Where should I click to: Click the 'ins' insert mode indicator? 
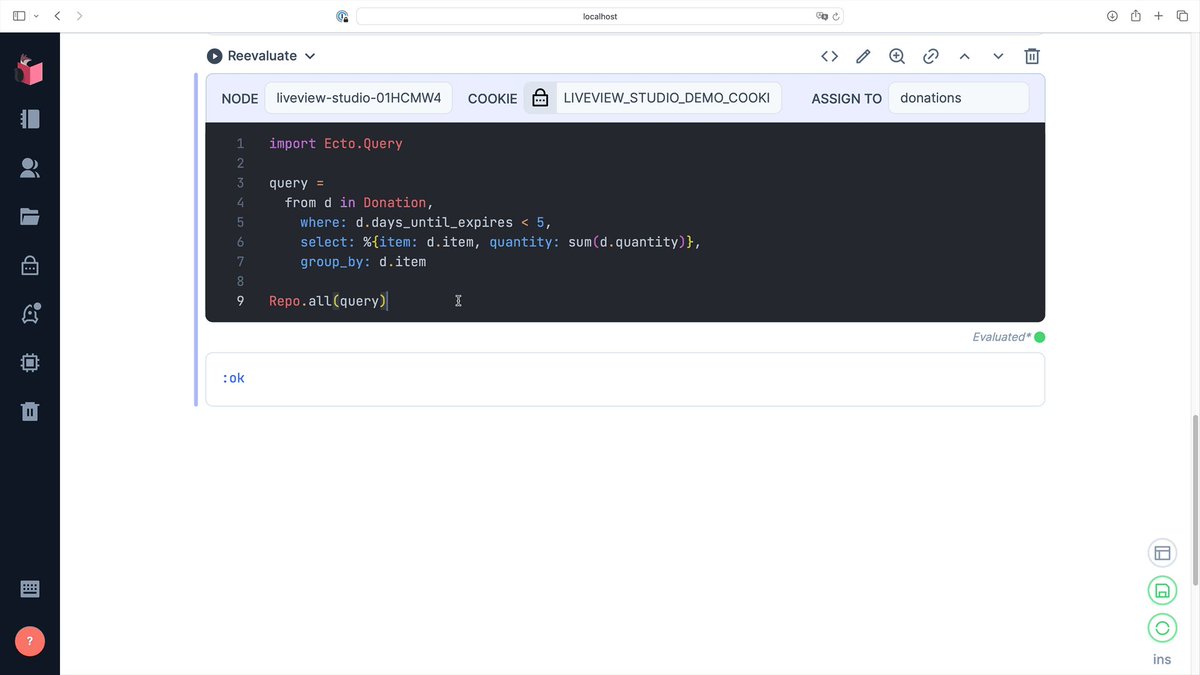(x=1162, y=659)
